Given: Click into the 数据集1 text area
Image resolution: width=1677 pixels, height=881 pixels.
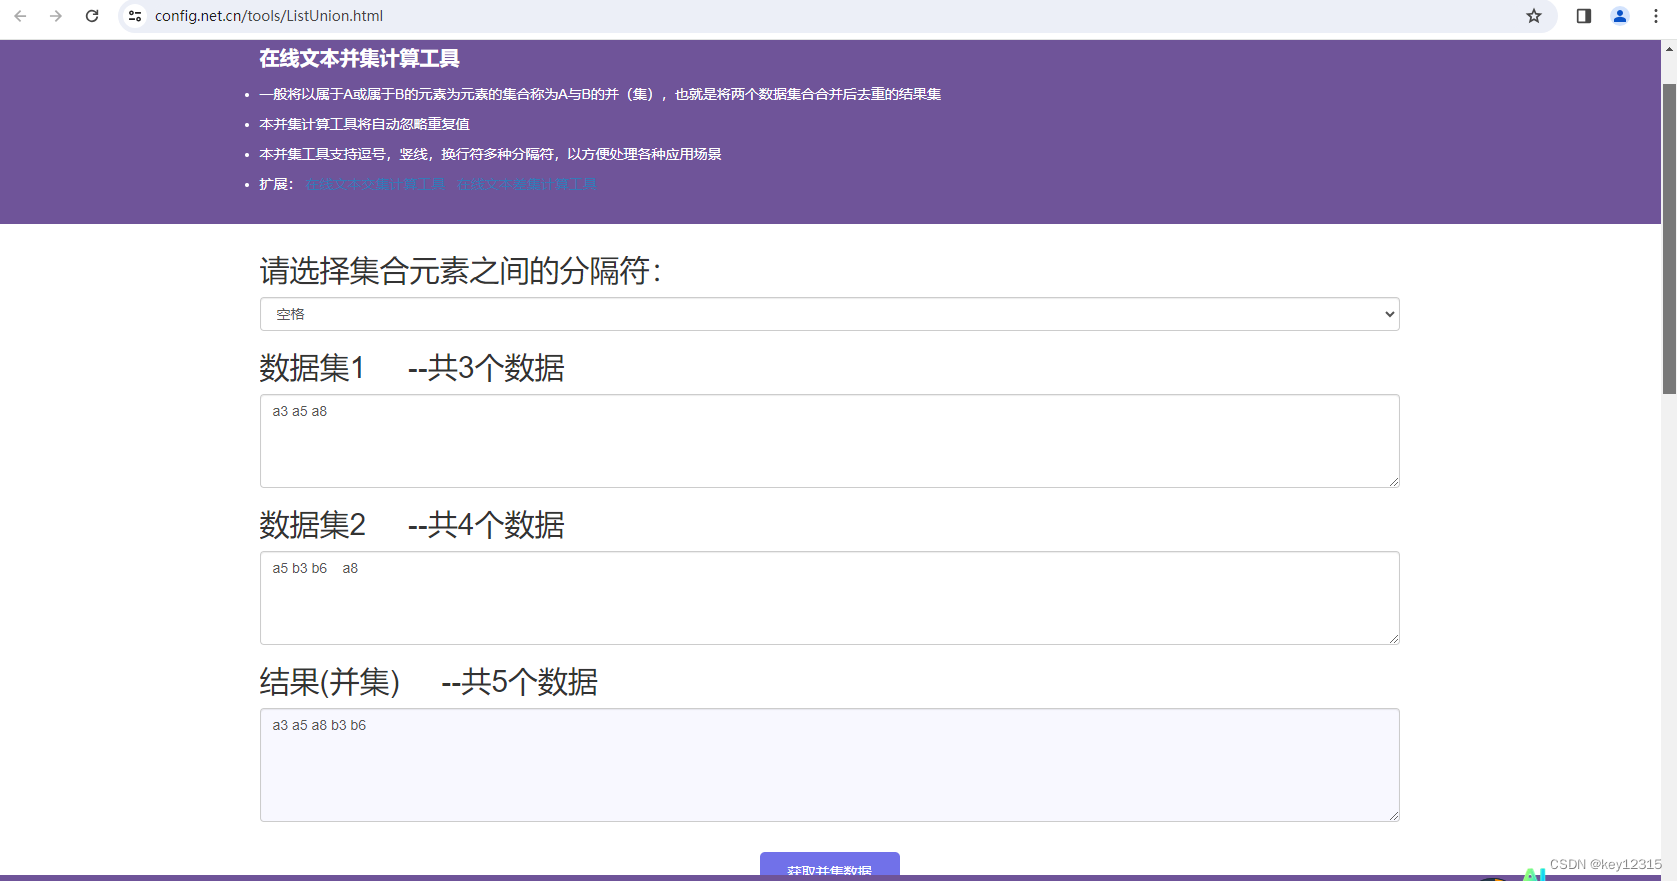Looking at the screenshot, I should 829,441.
